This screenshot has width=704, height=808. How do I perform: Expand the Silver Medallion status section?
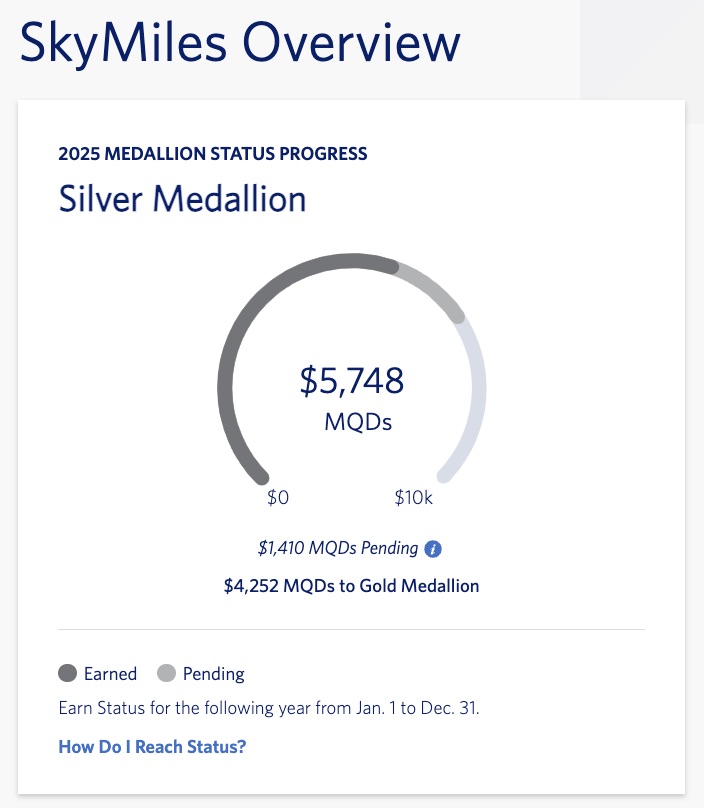tap(180, 199)
